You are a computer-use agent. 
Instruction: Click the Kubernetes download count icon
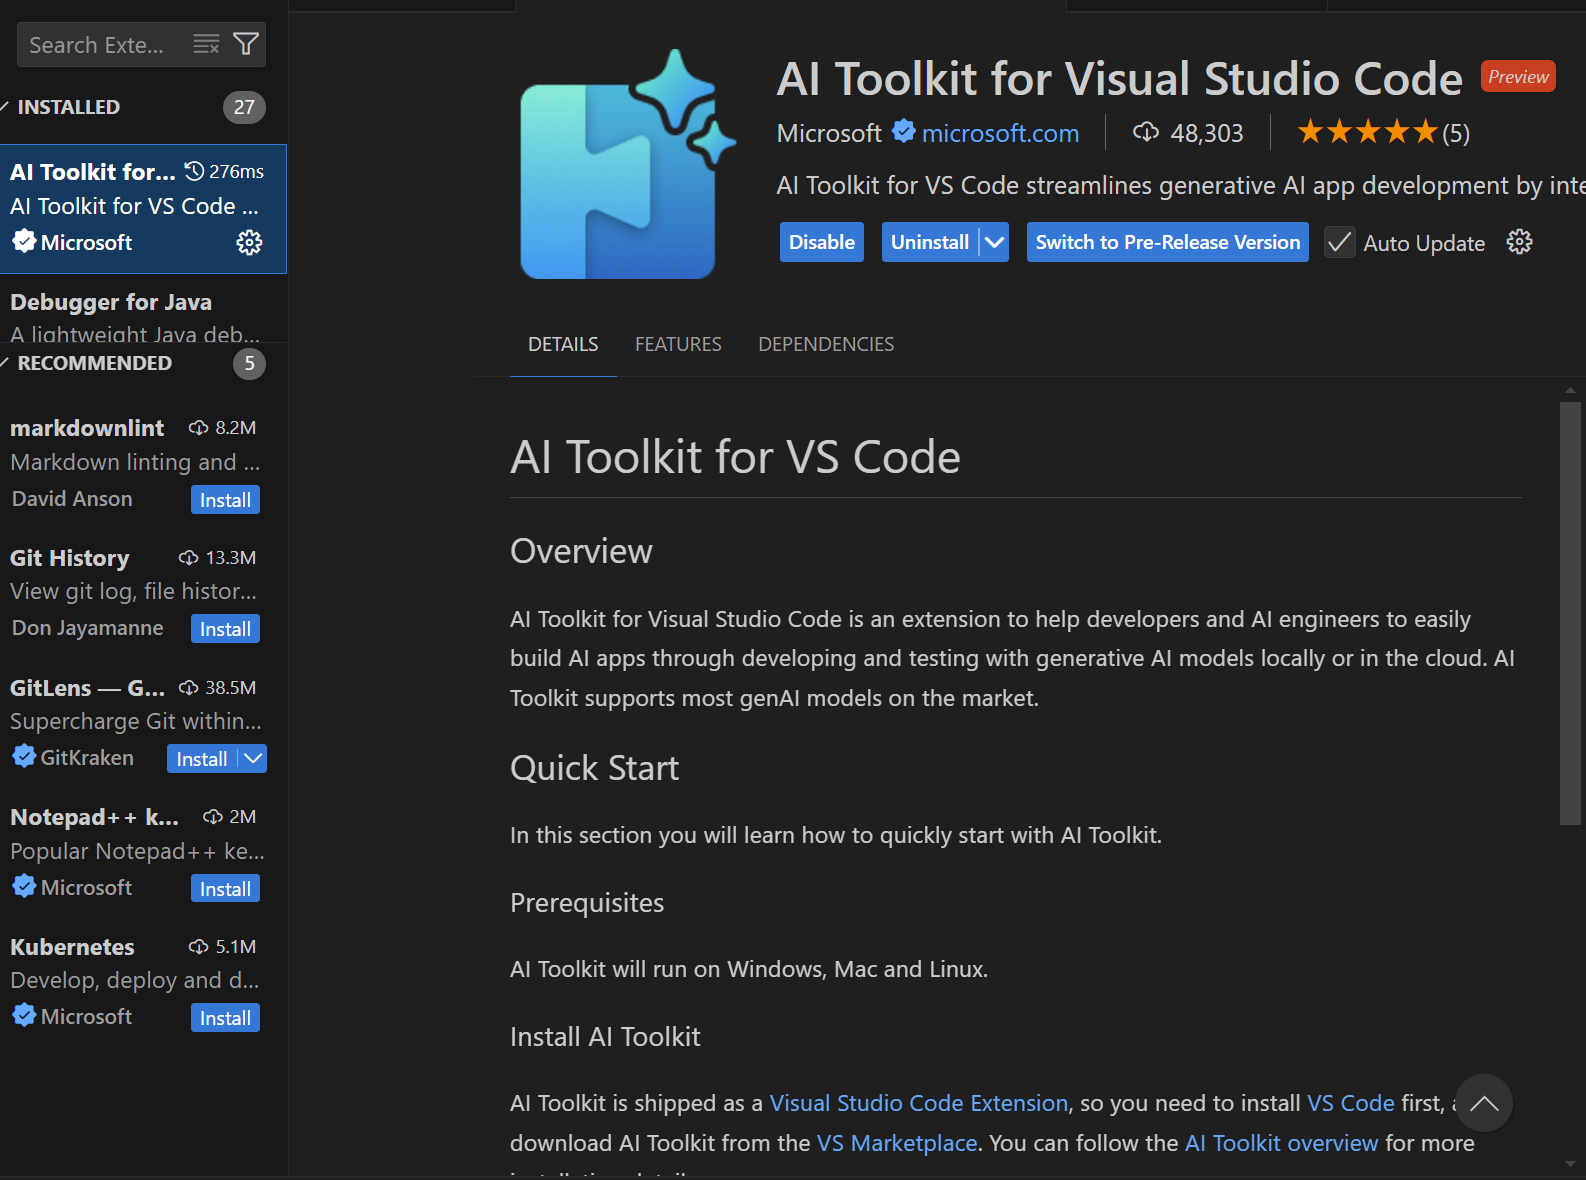(x=199, y=947)
